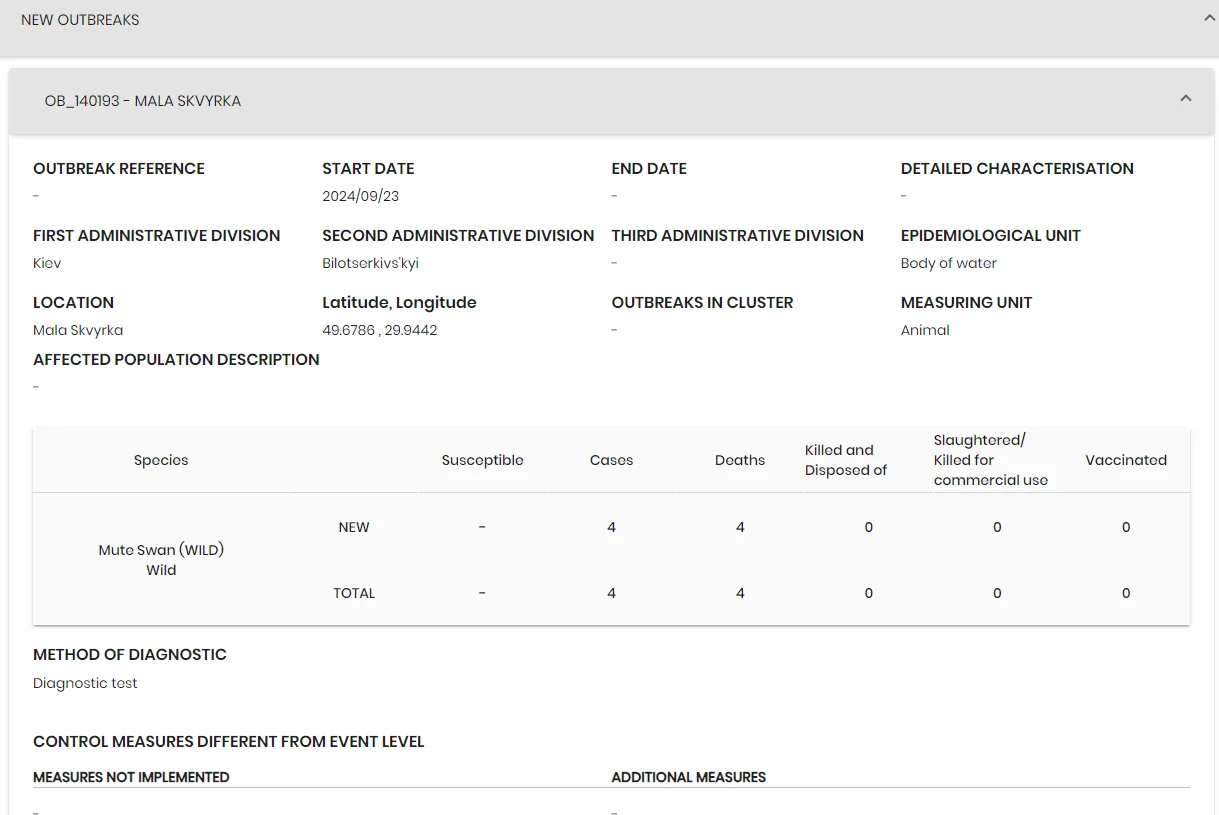Screen dimensions: 1219x815
Task: Click the METHOD OF DIAGNOSTIC heading
Action: pos(130,655)
